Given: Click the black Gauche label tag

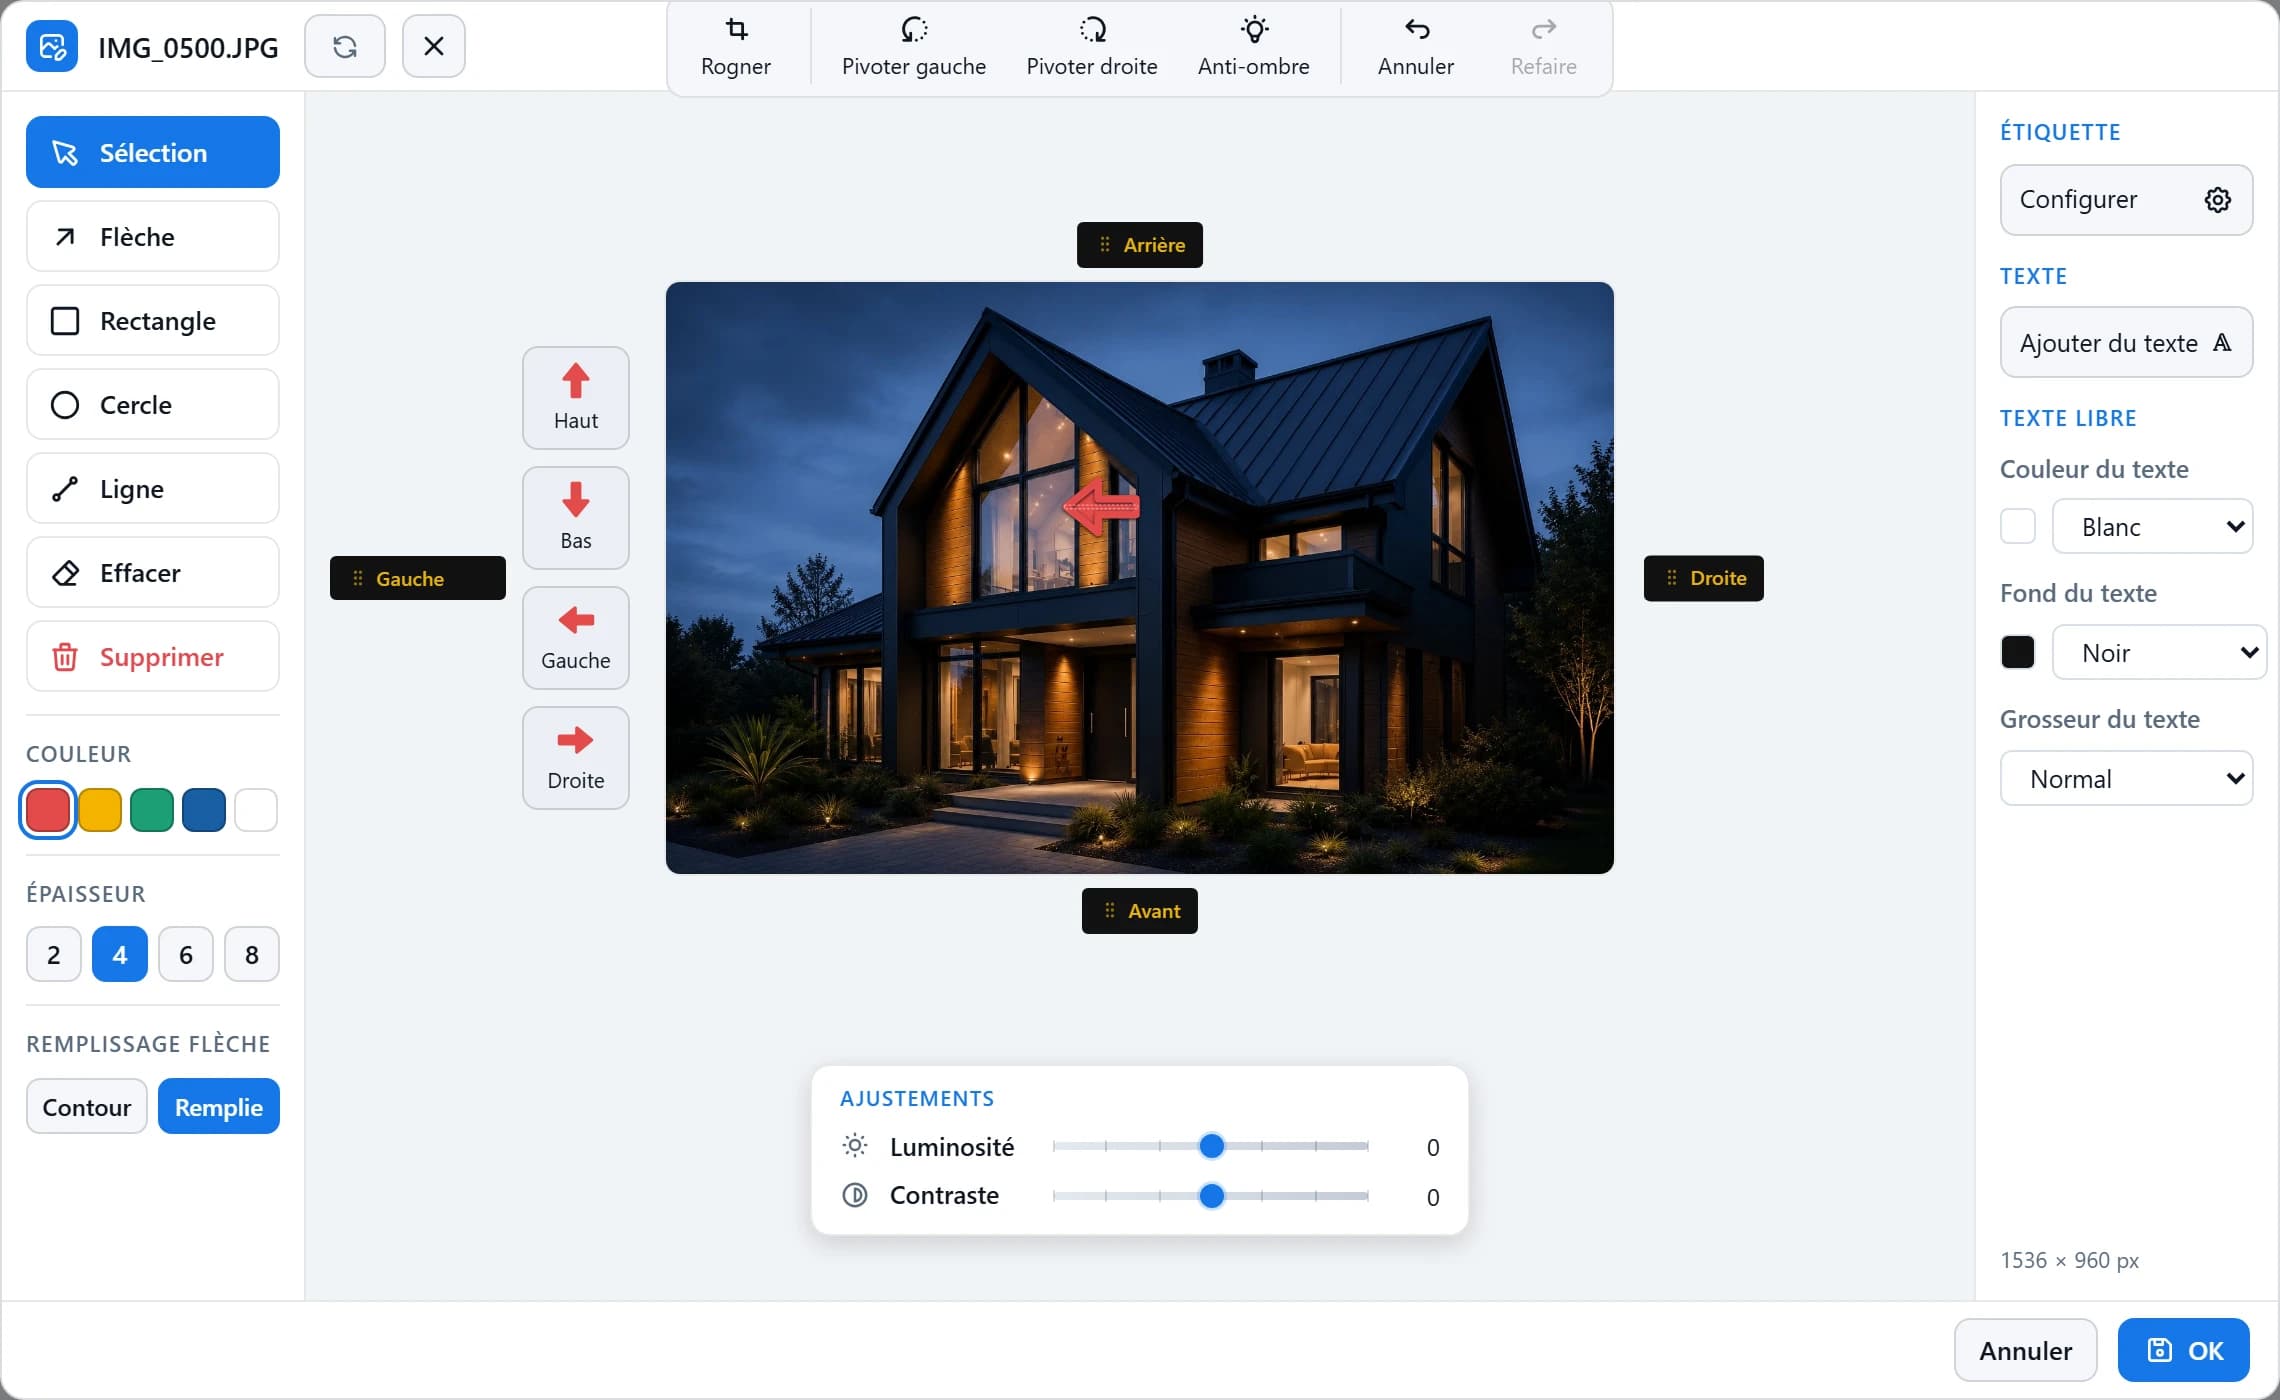Looking at the screenshot, I should (x=418, y=578).
